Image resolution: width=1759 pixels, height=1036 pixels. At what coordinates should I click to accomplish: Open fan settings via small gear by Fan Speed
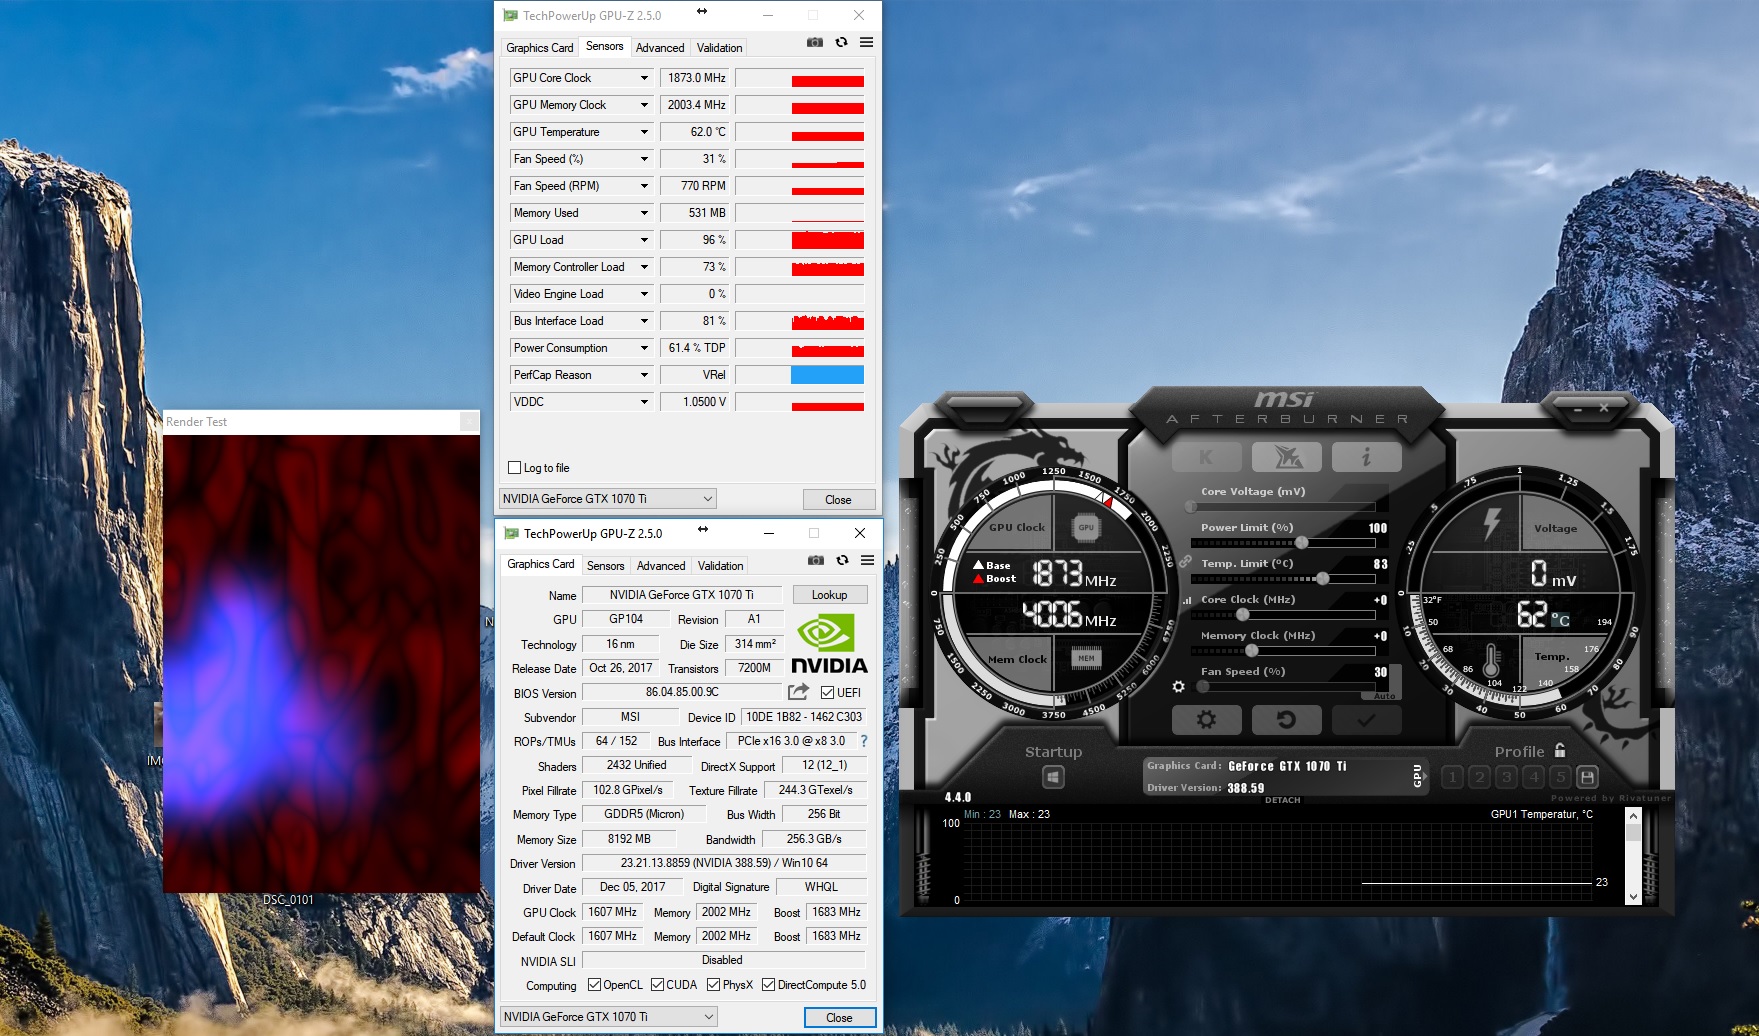(1178, 687)
